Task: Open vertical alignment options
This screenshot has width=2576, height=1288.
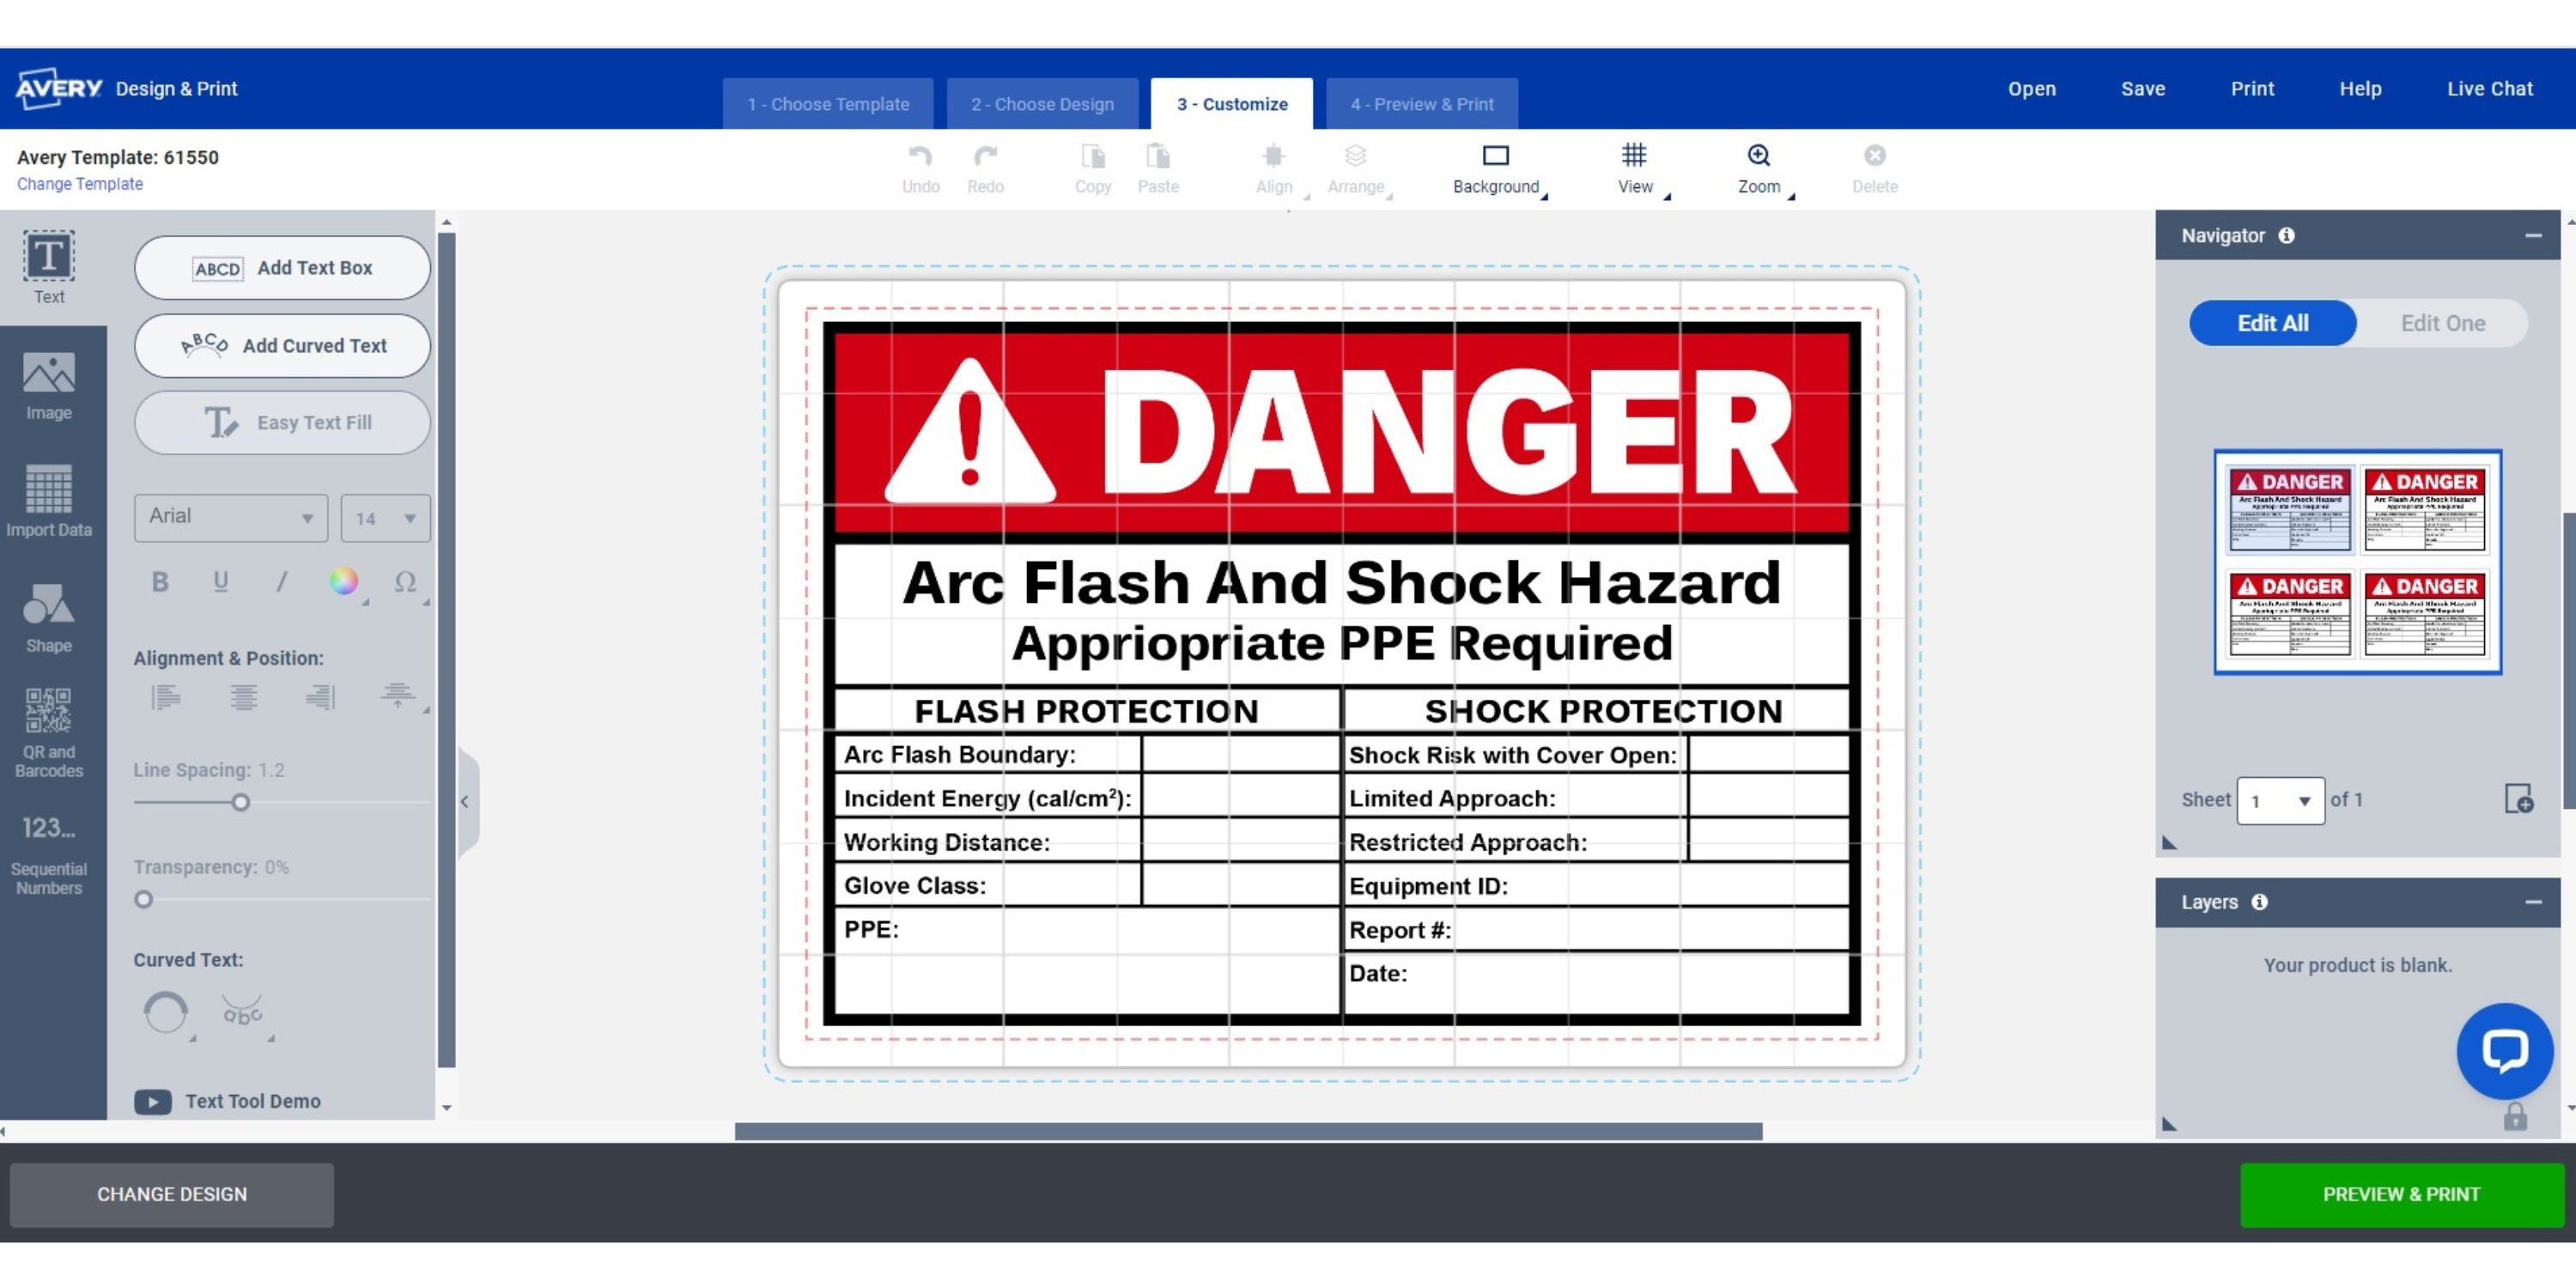Action: (x=398, y=696)
